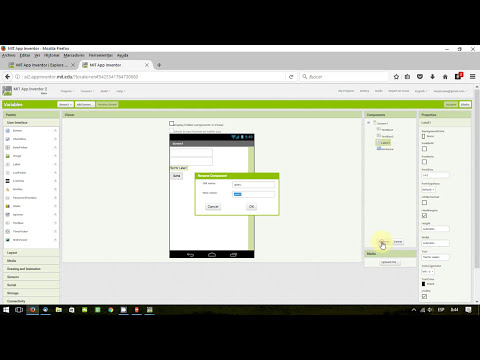This screenshot has height=360, width=480.
Task: Select the DatePicker palette component
Action: click(20, 147)
